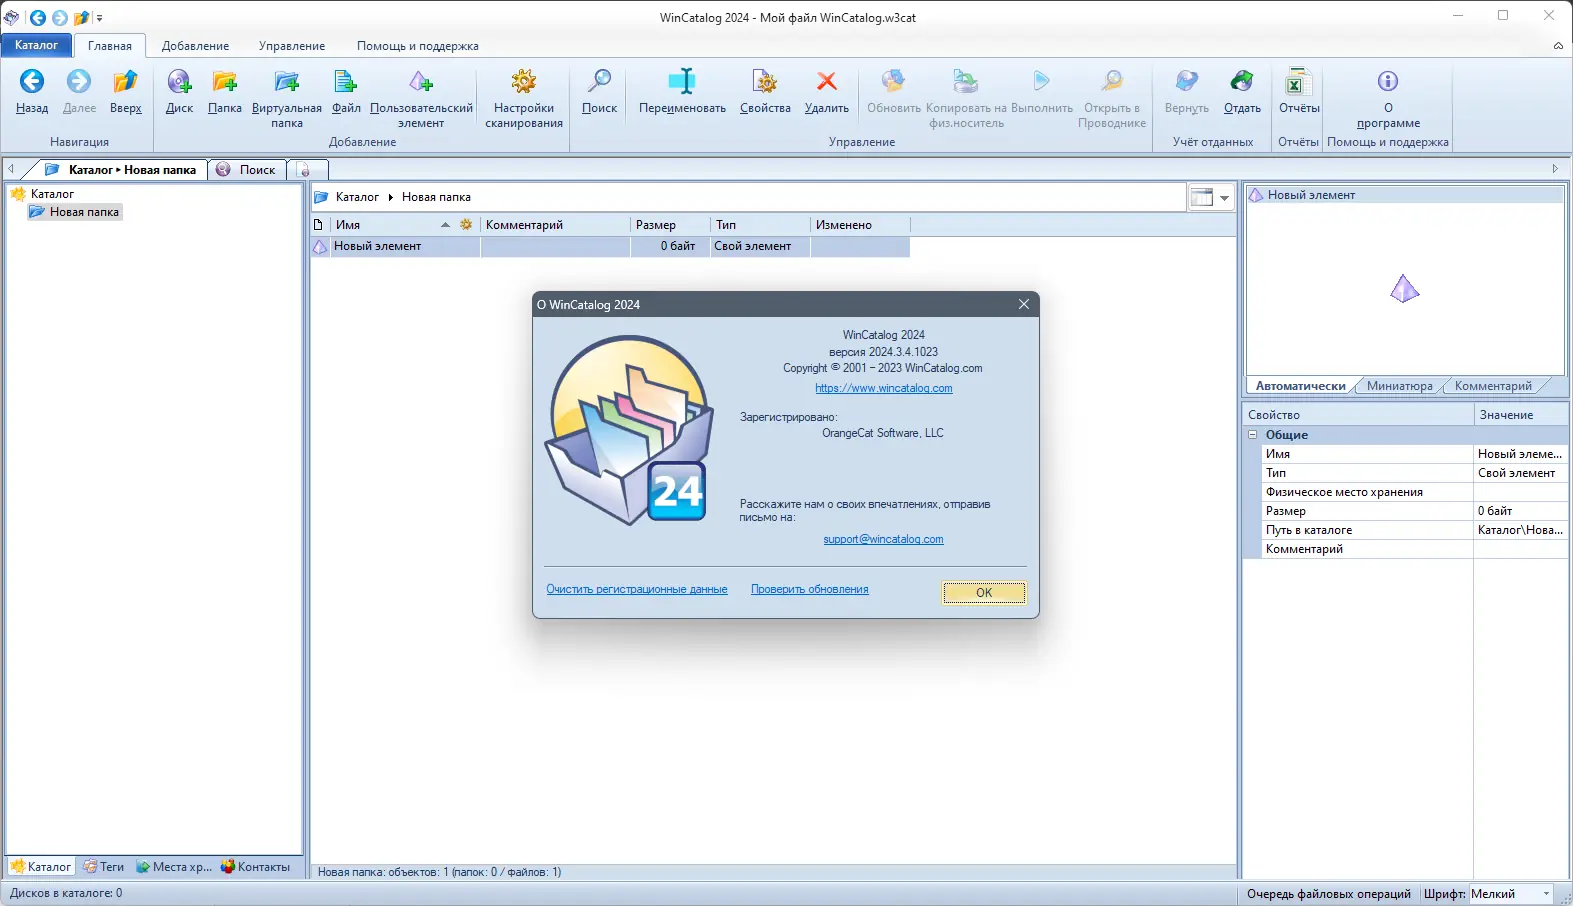This screenshot has width=1573, height=906.
Task: Switch to the Главная ribbon tab
Action: pyautogui.click(x=110, y=46)
